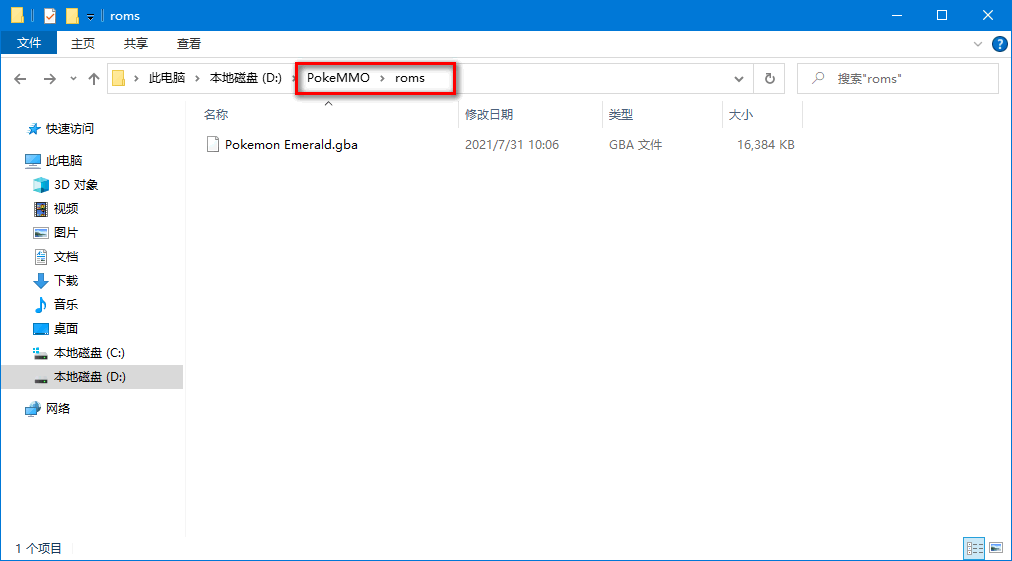Expand the ribbon with chevron arrow
The height and width of the screenshot is (561, 1012).
(978, 44)
